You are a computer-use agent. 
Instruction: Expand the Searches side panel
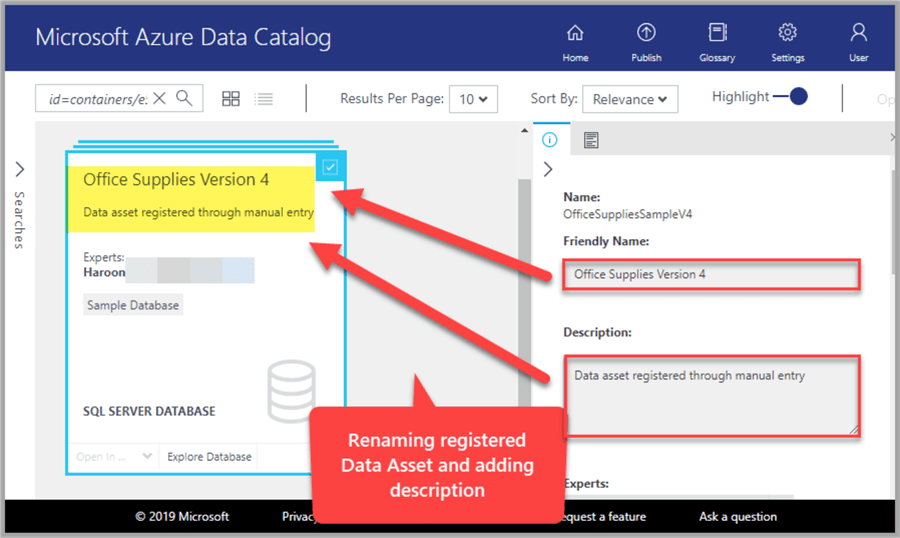click(20, 169)
